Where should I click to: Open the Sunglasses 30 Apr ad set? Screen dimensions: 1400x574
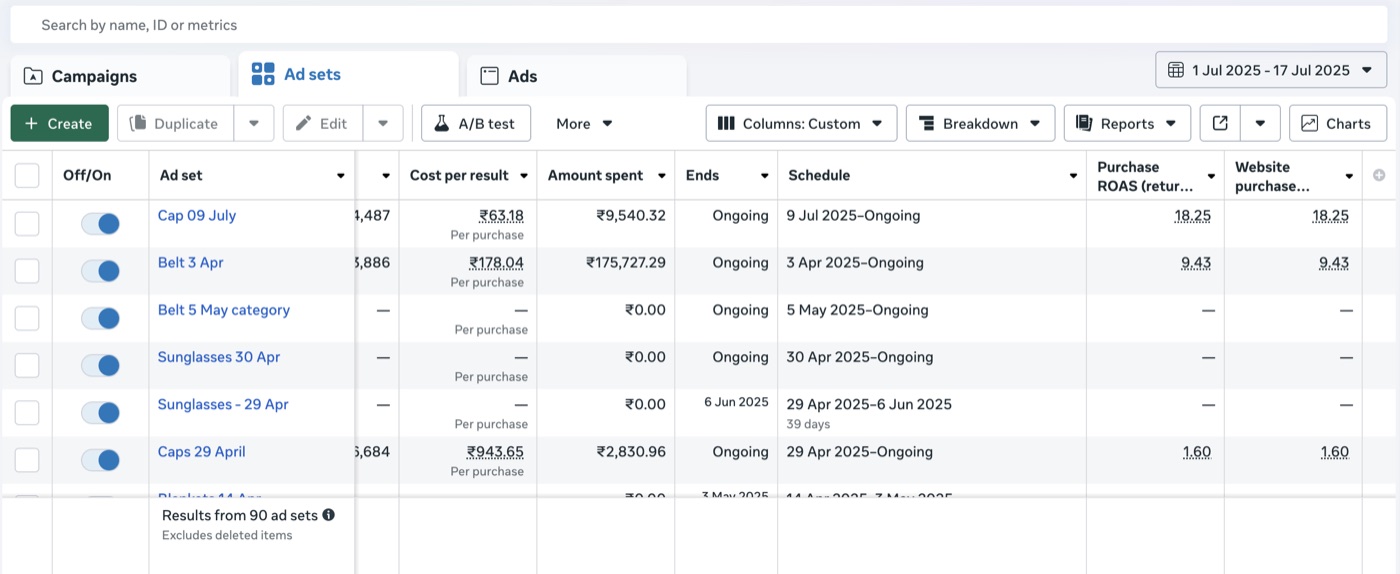tap(219, 357)
